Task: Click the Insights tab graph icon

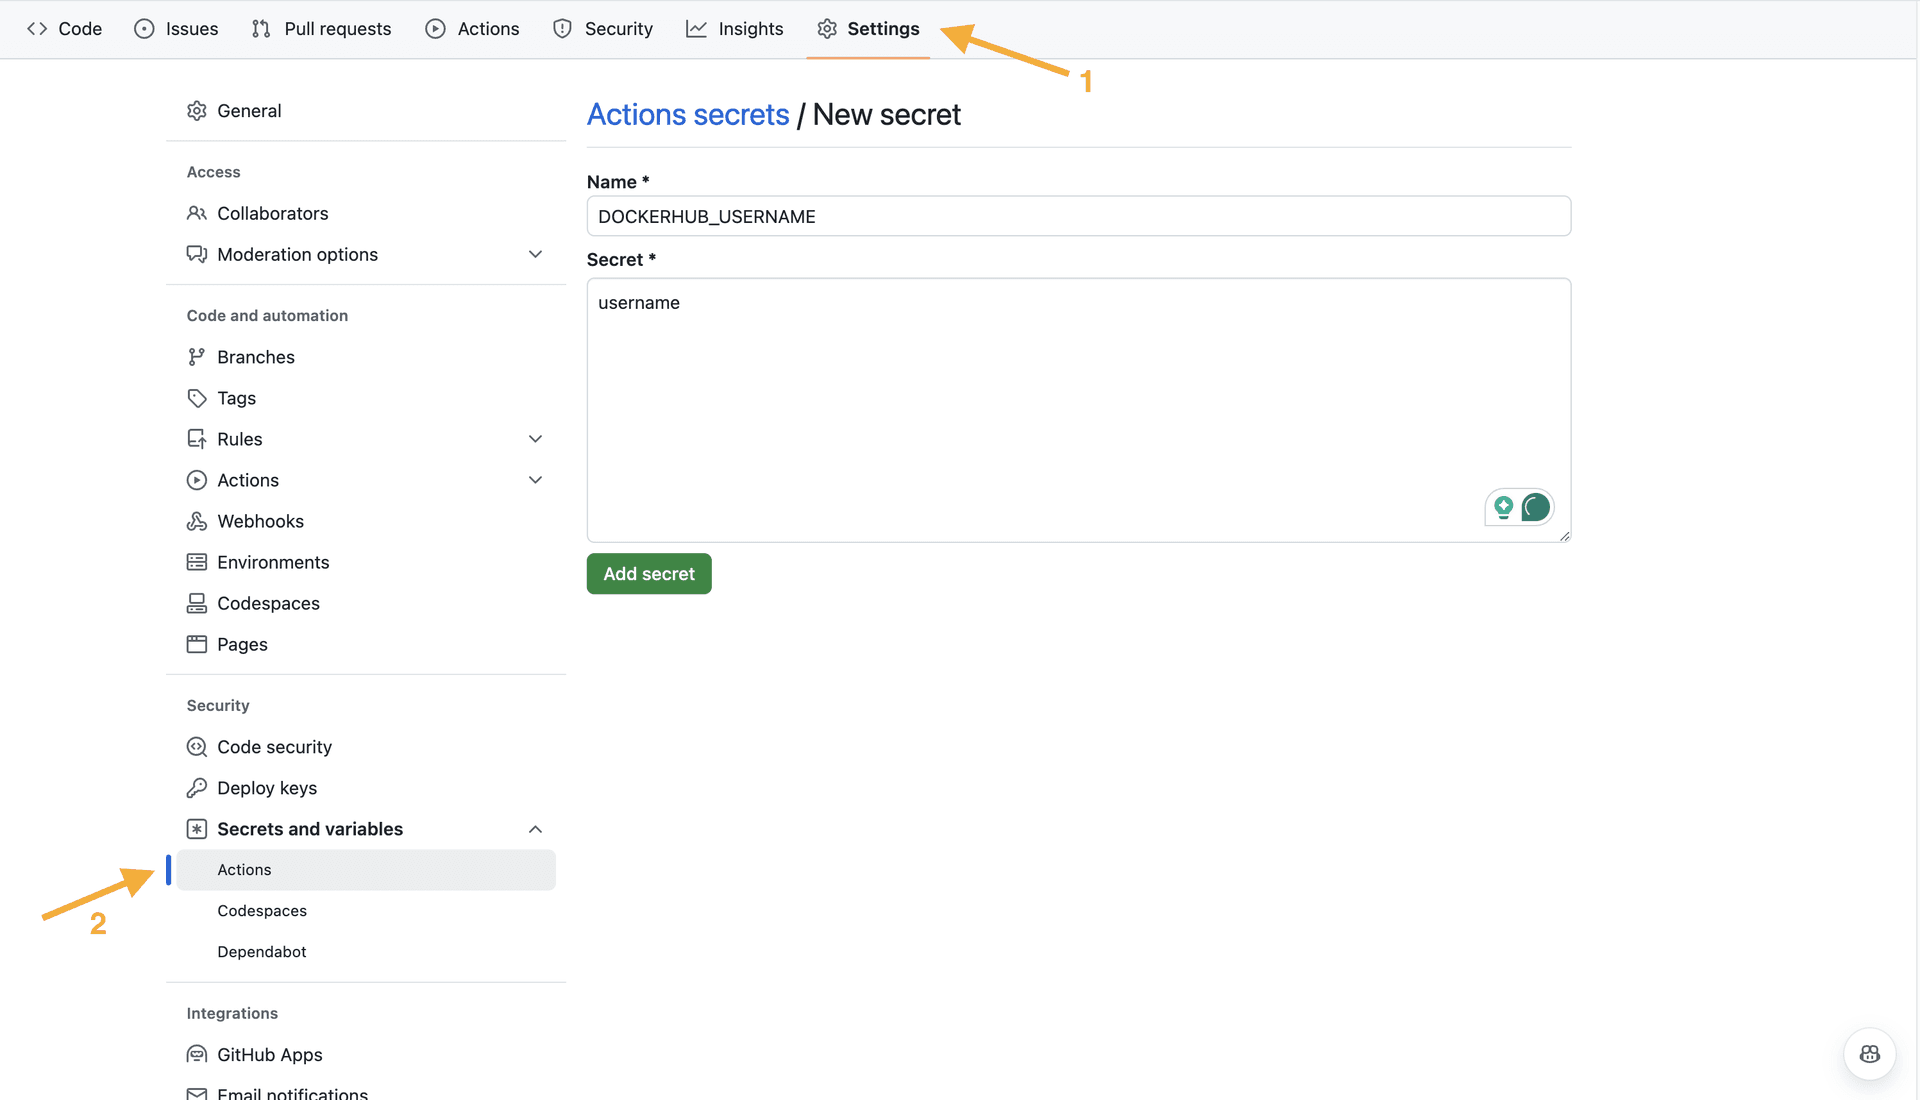Action: (x=696, y=29)
